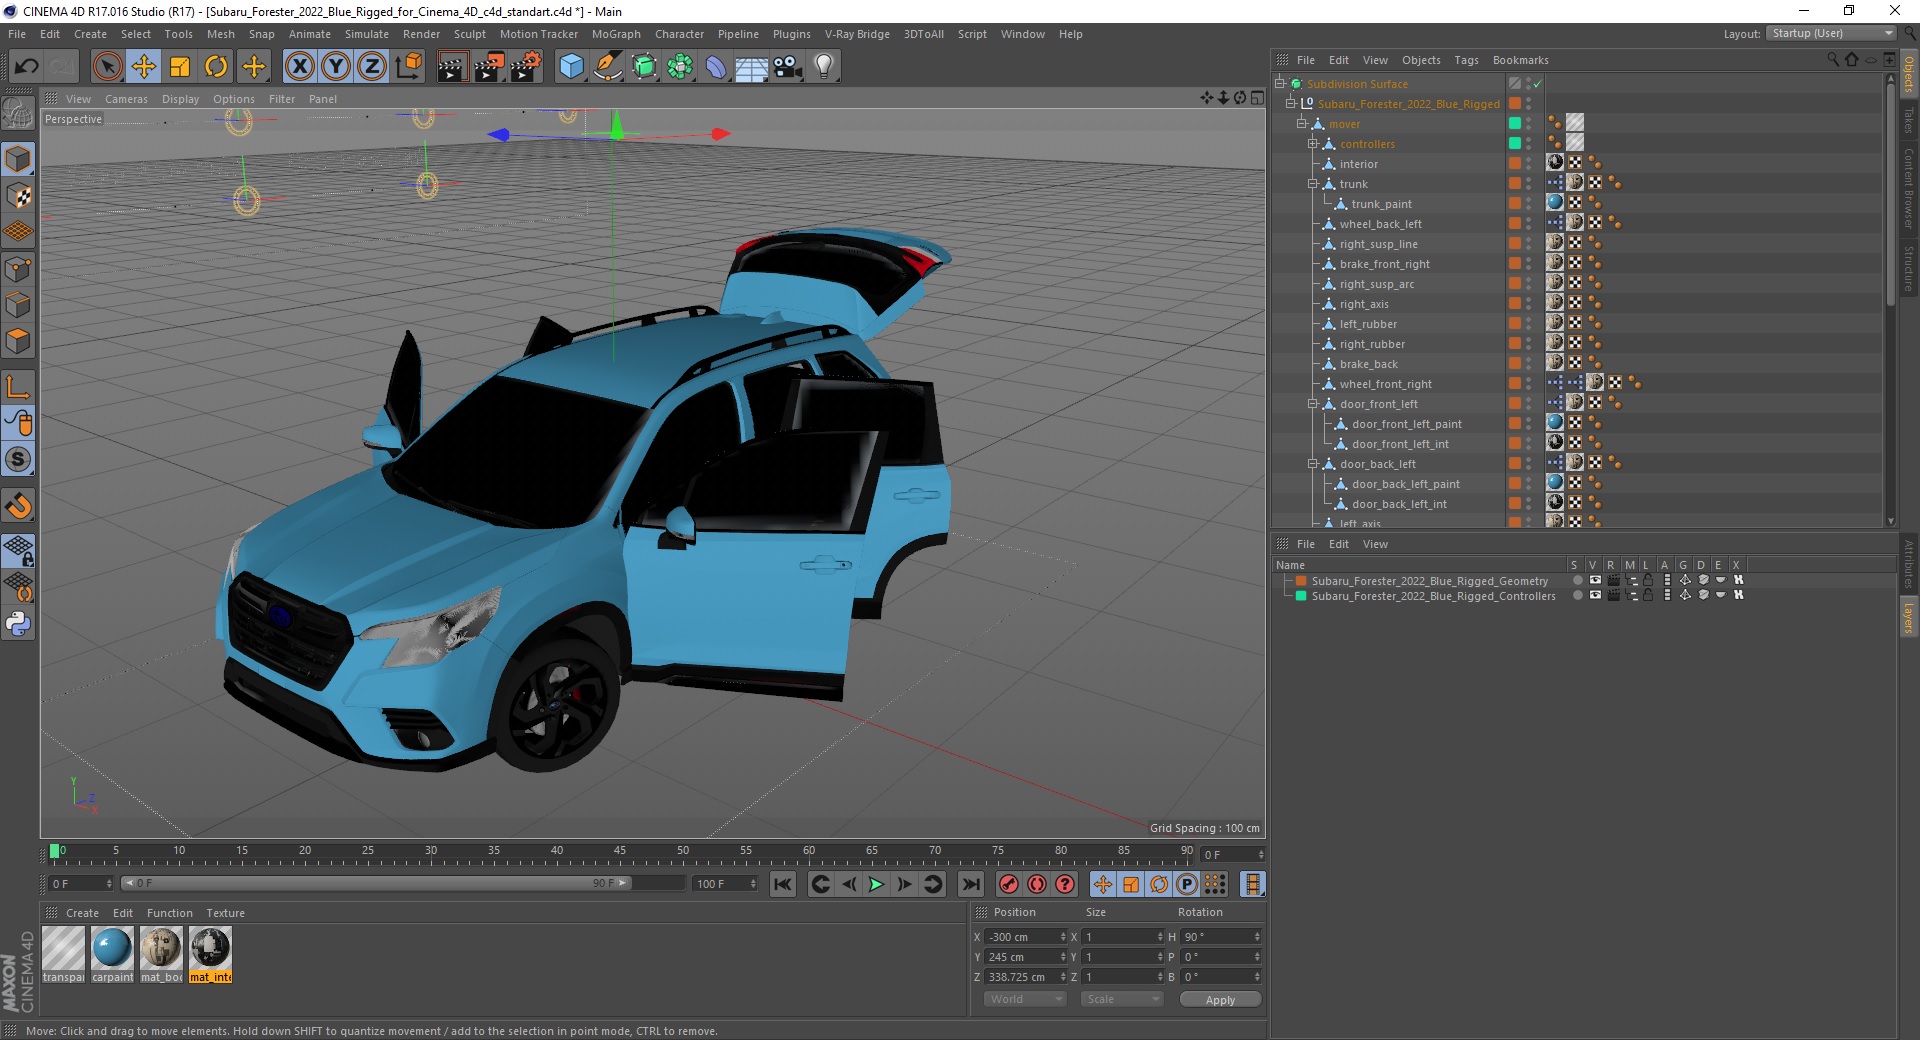Switch to Texture mode checkerboard cube
Image resolution: width=1920 pixels, height=1040 pixels.
pos(18,195)
